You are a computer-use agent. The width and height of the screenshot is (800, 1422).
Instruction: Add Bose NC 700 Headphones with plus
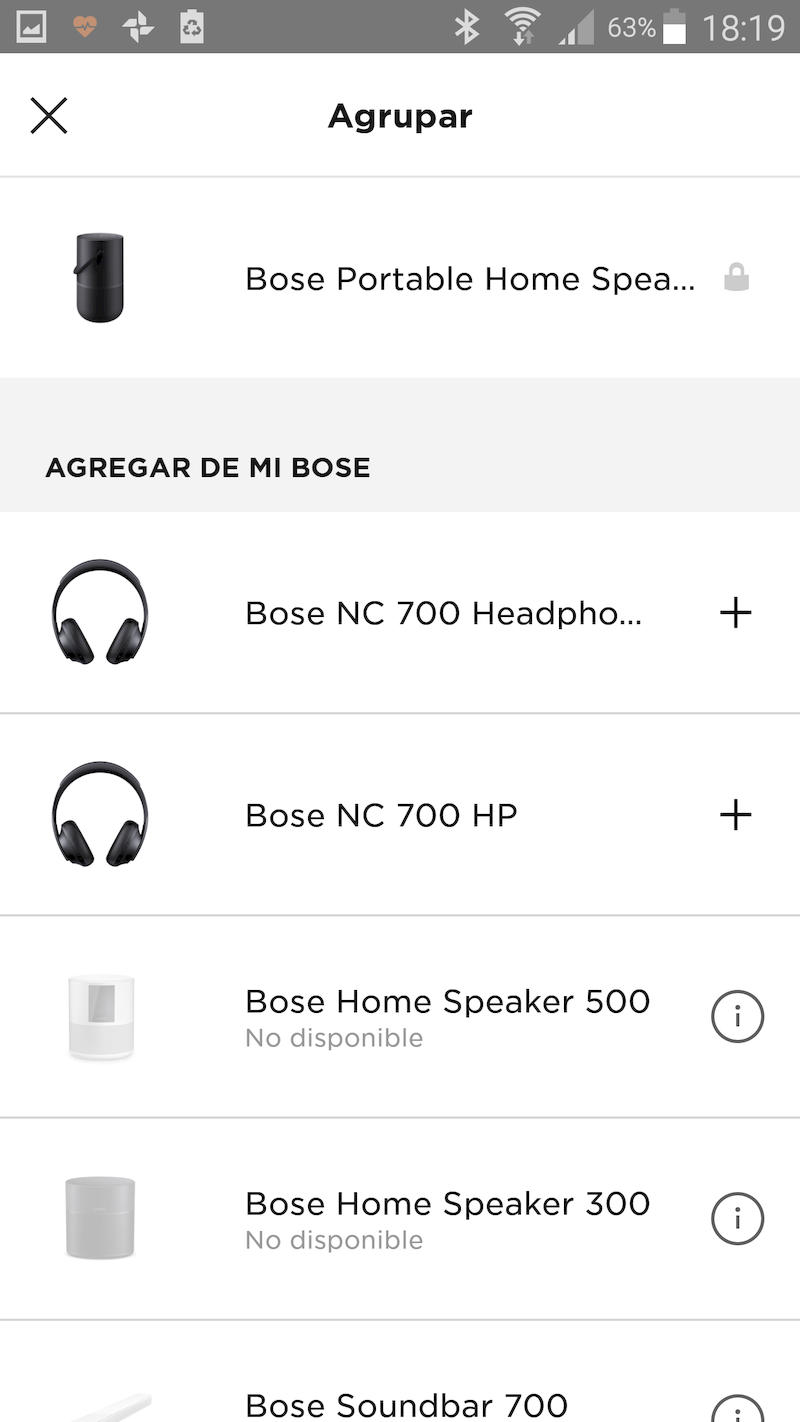click(x=735, y=612)
